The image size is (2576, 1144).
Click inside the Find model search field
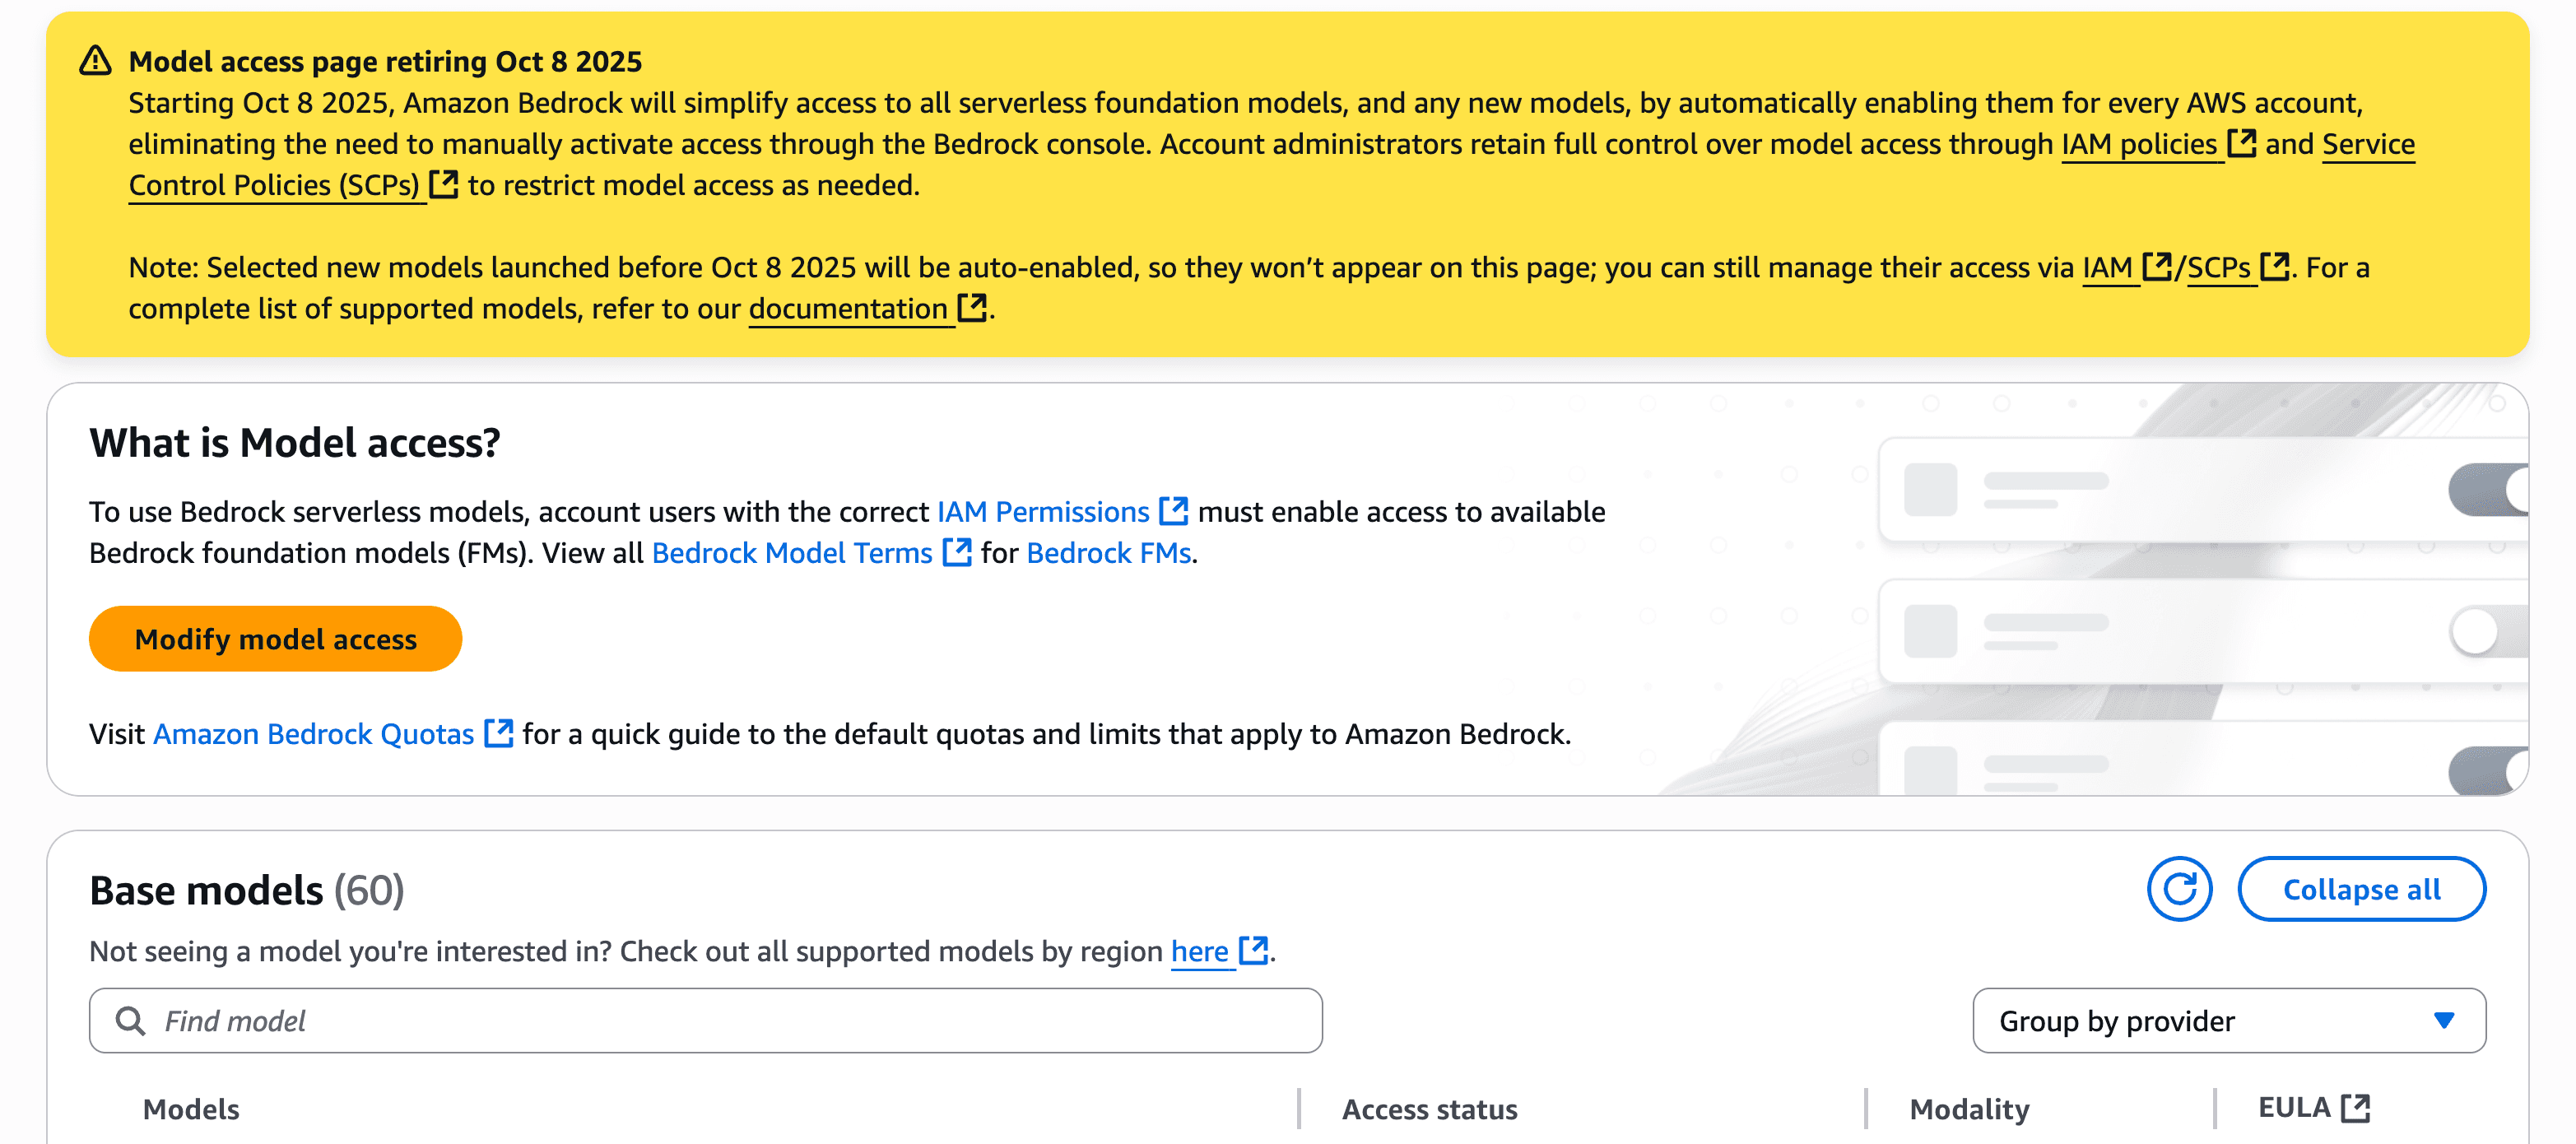click(700, 1021)
